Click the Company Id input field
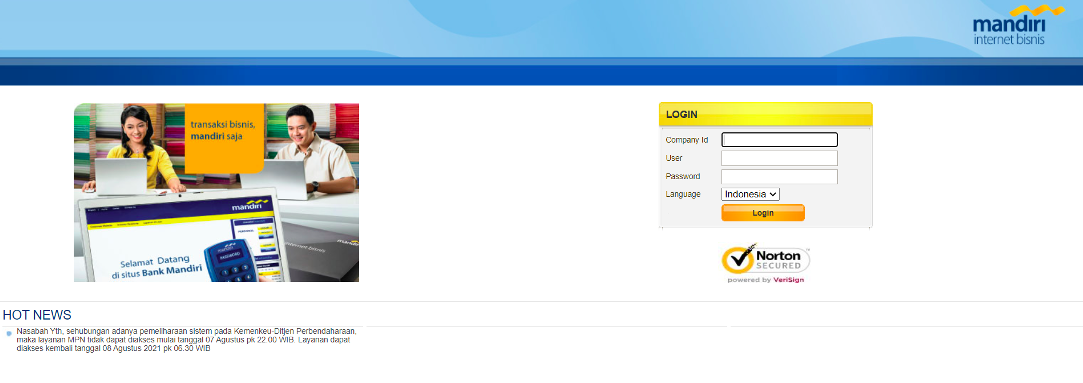Screen dimensions: 1083x383 tap(779, 140)
